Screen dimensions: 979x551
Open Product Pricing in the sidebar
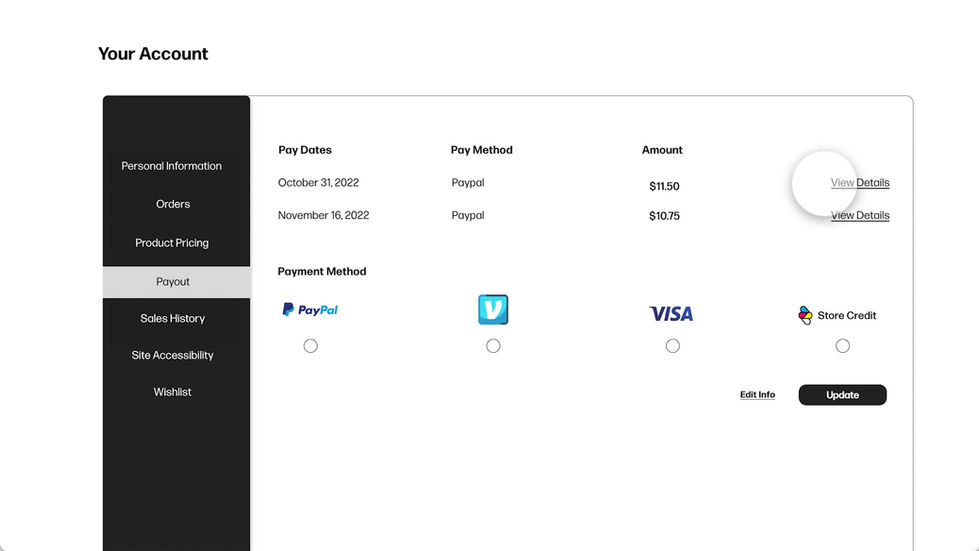click(x=172, y=243)
